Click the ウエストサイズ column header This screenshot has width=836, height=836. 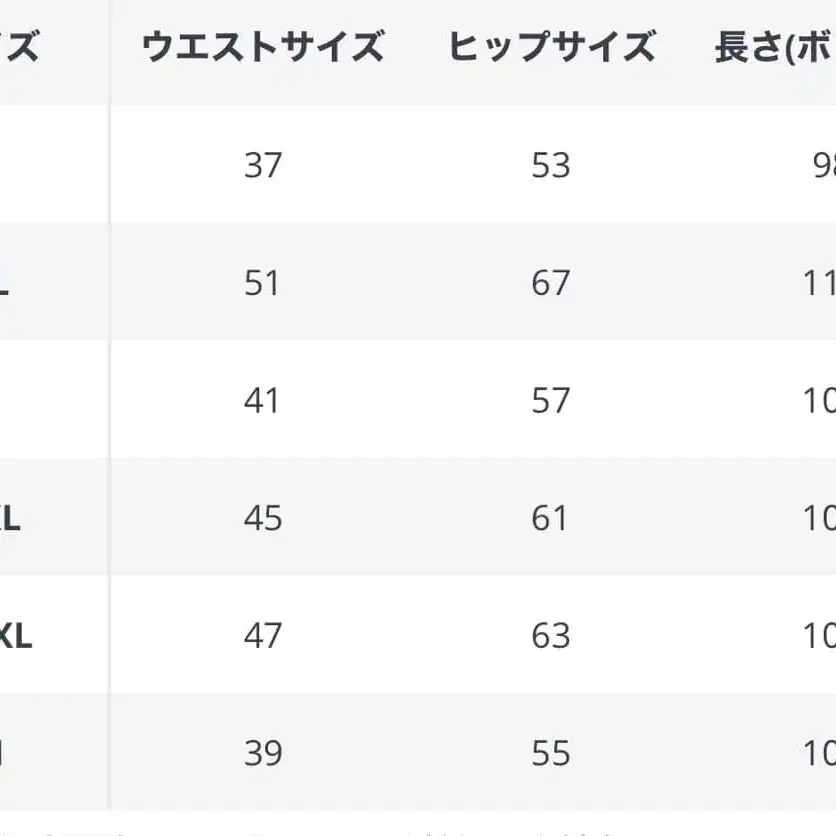(x=262, y=47)
